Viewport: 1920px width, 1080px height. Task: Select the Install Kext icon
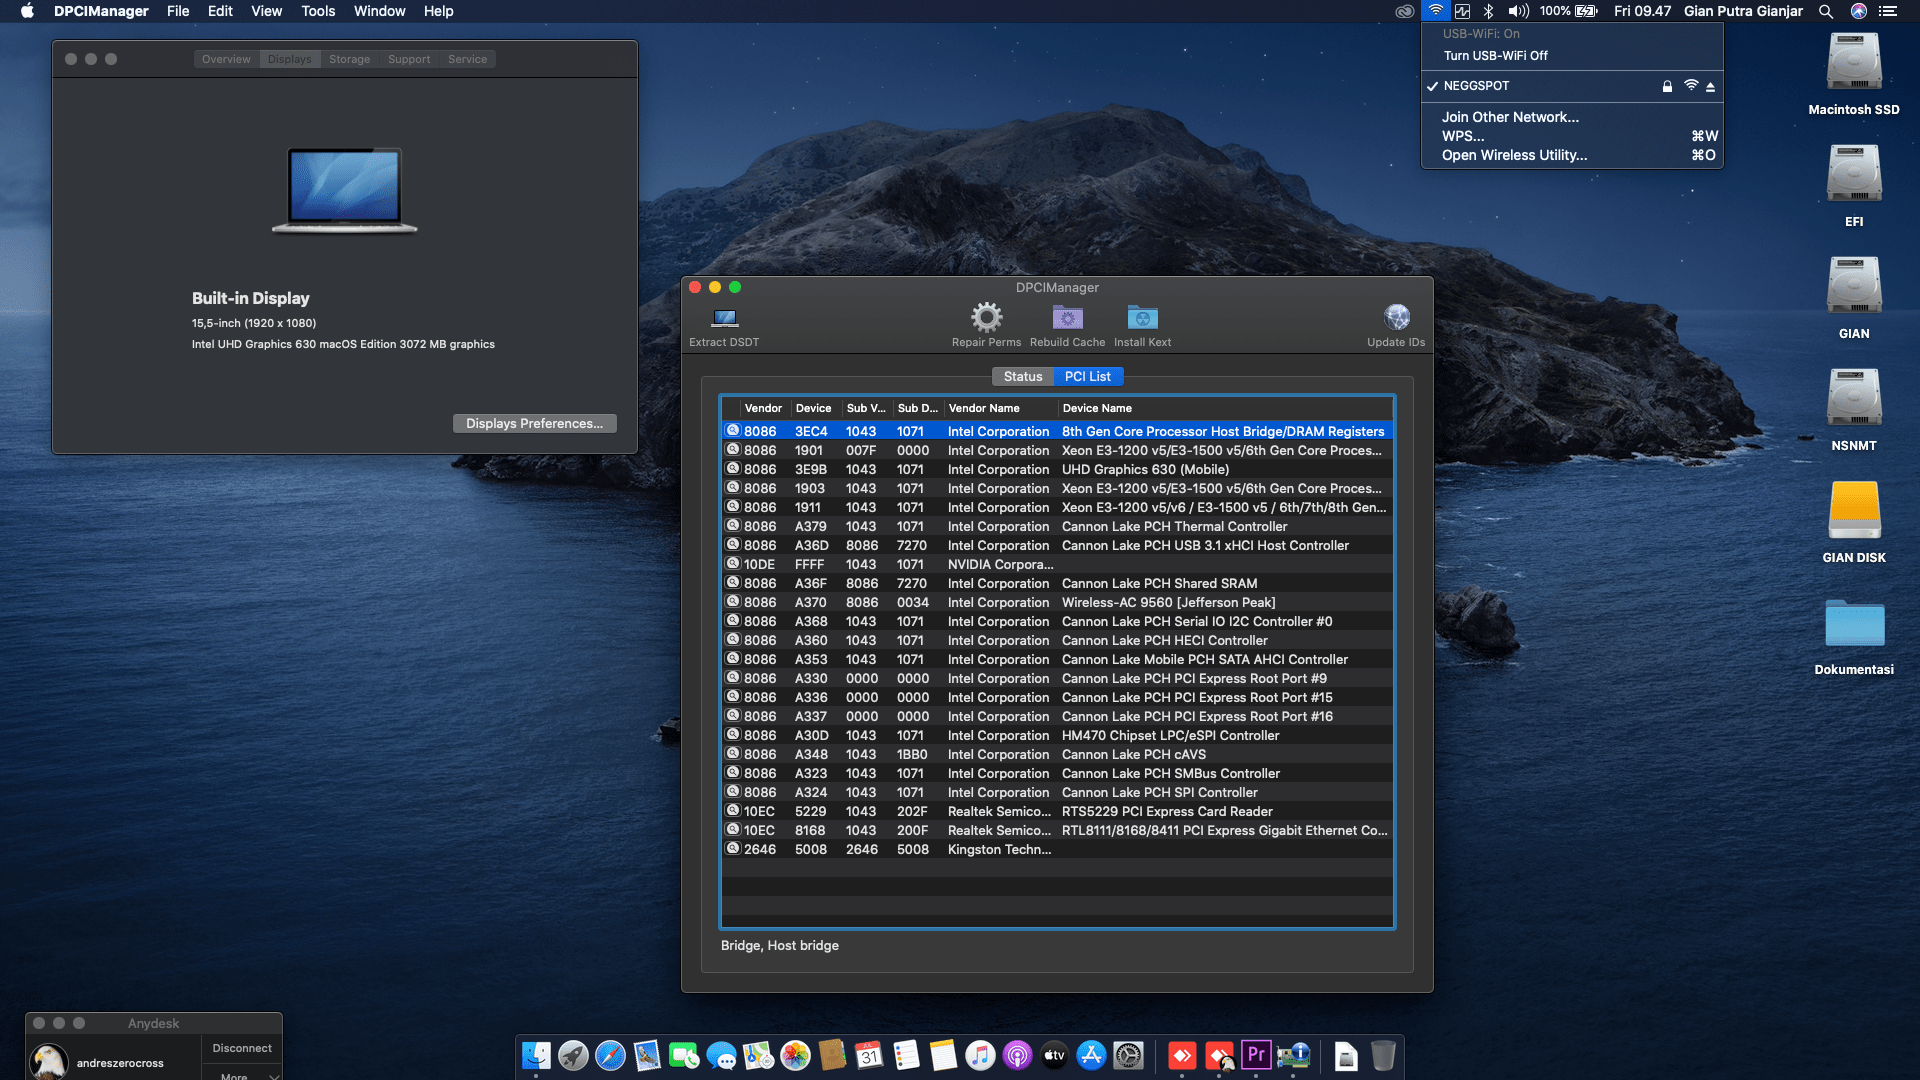pos(1142,322)
